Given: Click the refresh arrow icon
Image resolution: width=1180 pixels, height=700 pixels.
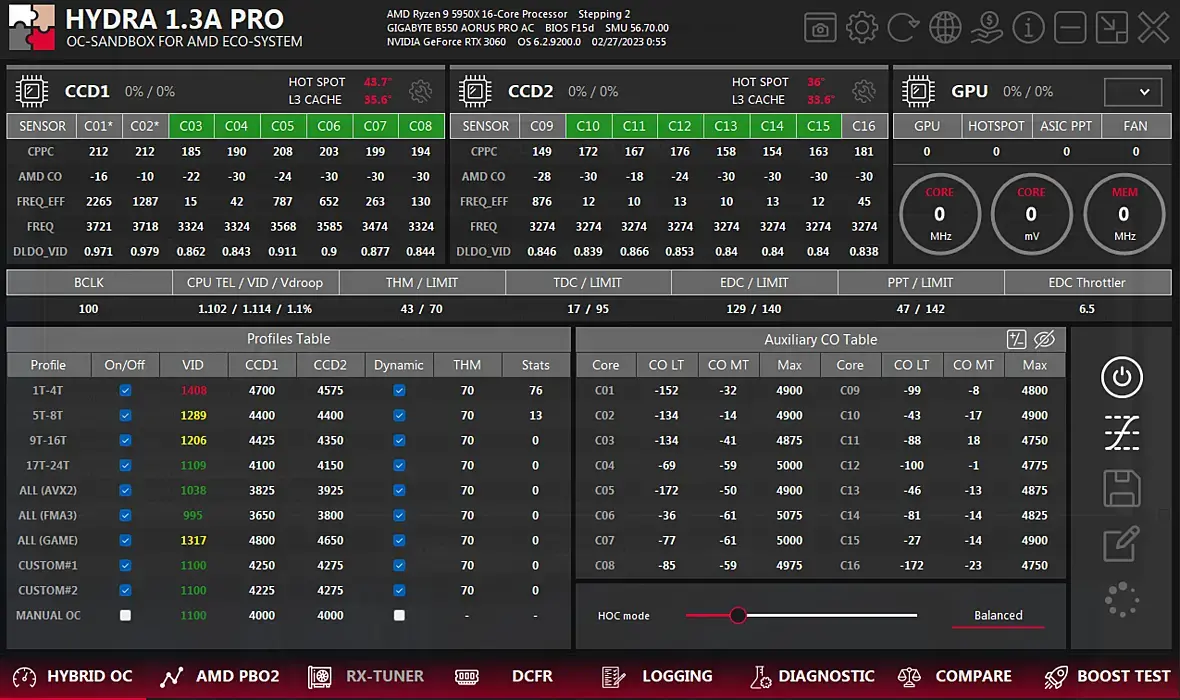Looking at the screenshot, I should 903,29.
